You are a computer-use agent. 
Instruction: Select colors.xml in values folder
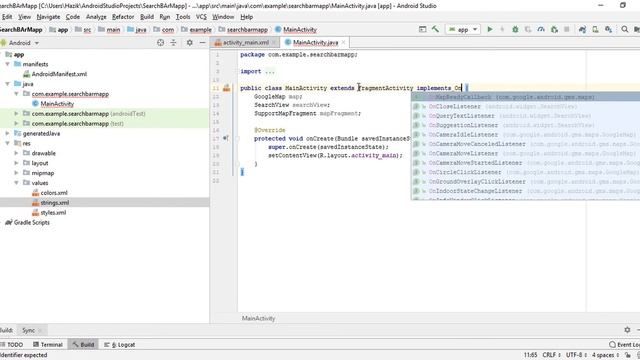(50, 193)
